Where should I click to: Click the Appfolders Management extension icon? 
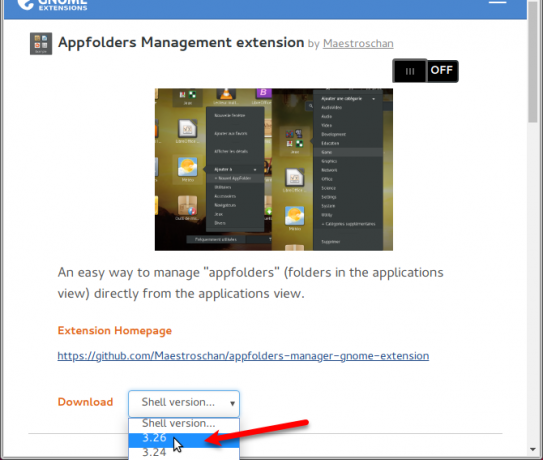41,44
